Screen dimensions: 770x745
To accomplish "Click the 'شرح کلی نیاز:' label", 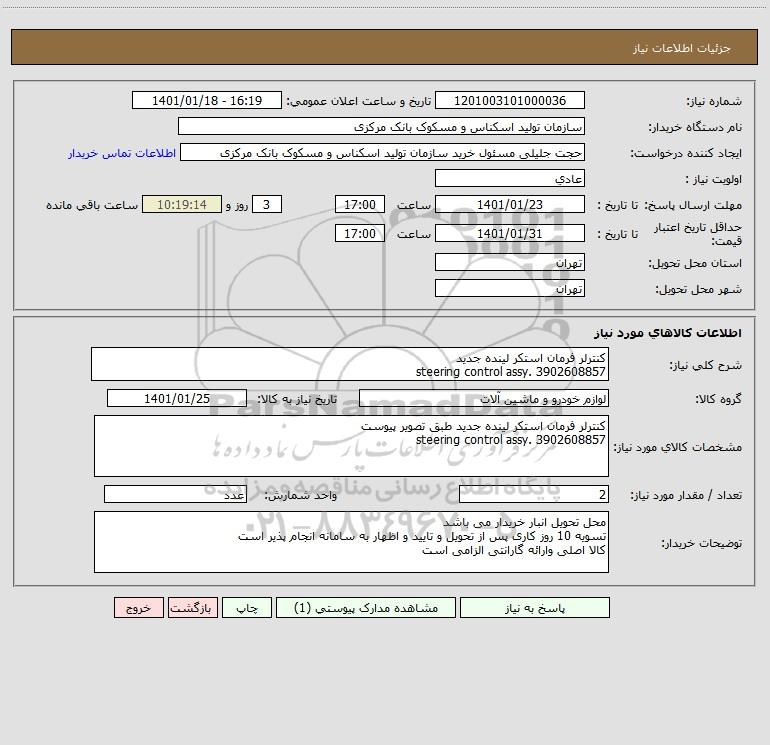I will [706, 365].
